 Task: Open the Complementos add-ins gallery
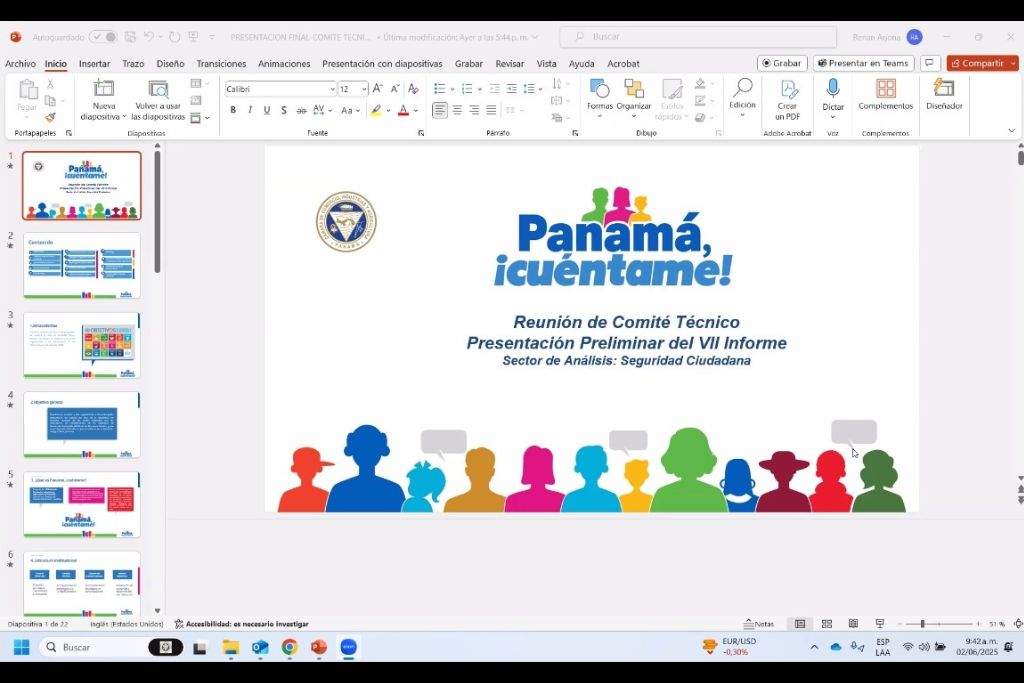[x=886, y=95]
